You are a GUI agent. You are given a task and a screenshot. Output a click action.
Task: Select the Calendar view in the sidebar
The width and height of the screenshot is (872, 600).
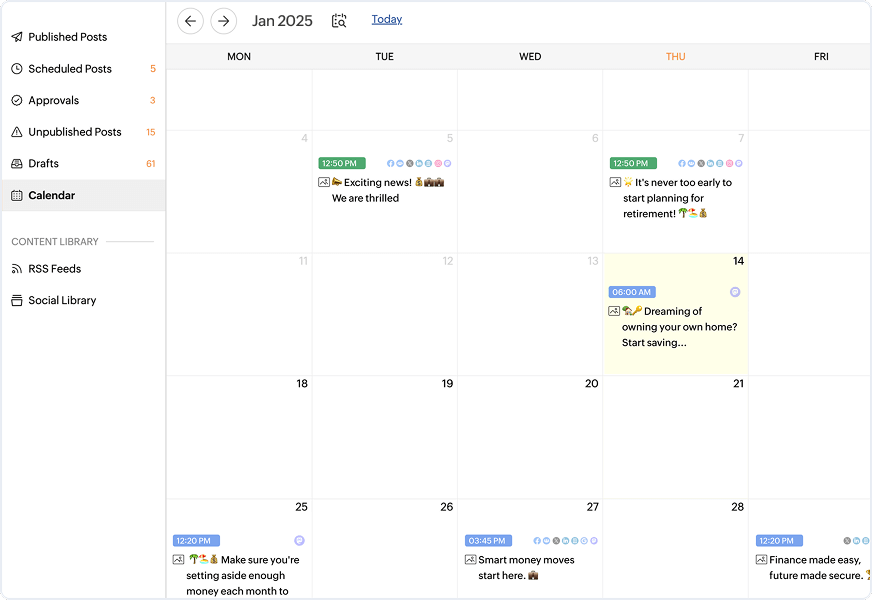pos(50,193)
